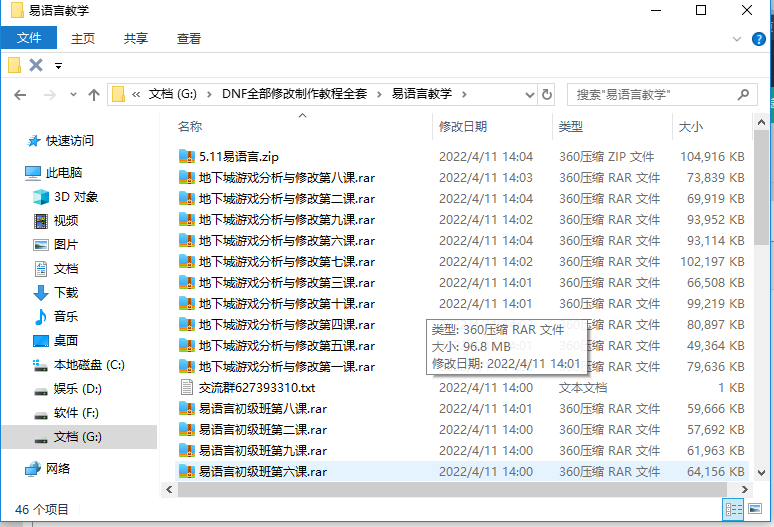Image resolution: width=774 pixels, height=527 pixels.
Task: Click the archive icon of 地下城游戏分析与修改第八课.rar
Action: tap(187, 178)
